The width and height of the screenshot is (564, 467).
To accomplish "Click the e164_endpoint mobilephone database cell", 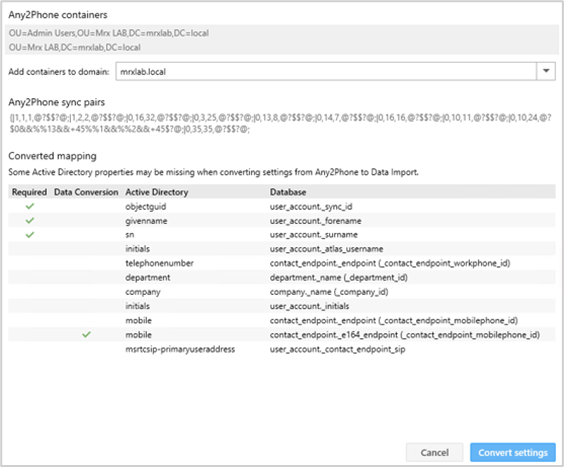I will (x=405, y=335).
